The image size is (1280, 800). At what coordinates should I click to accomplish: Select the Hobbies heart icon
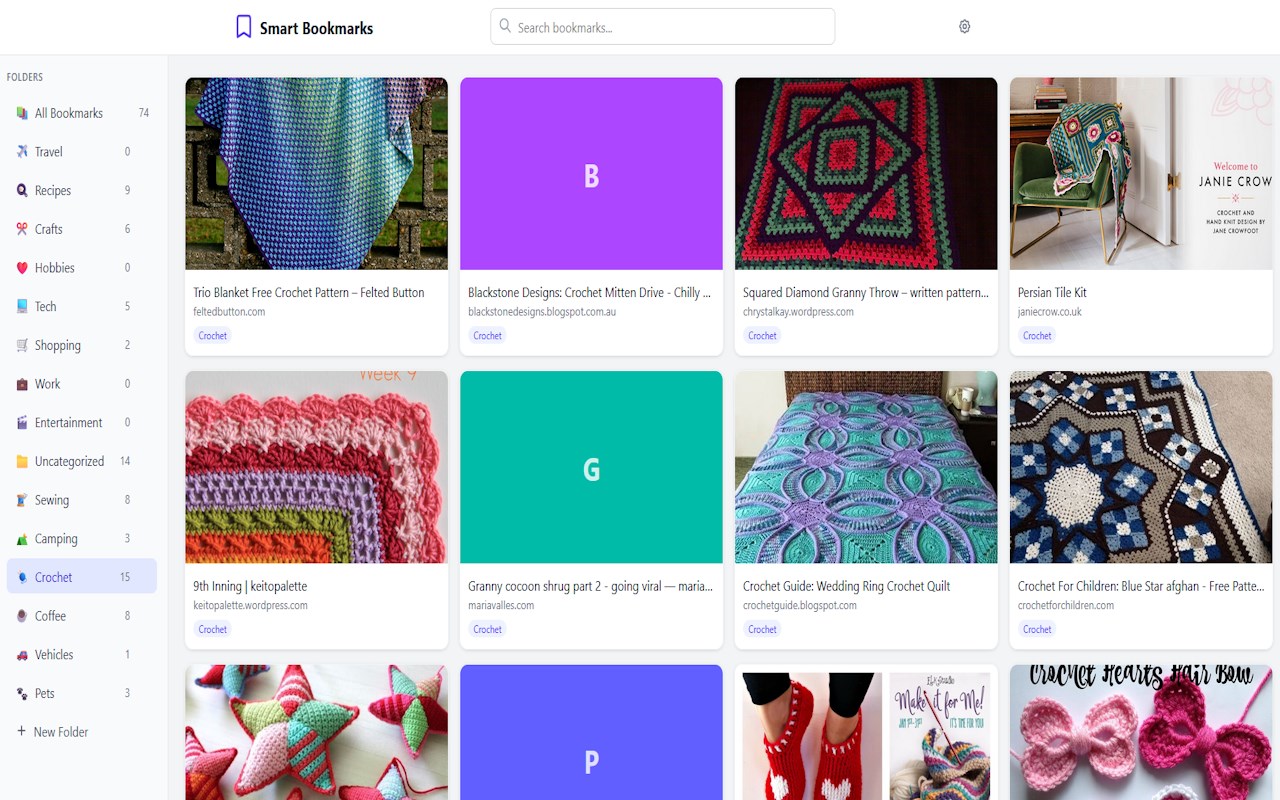point(22,268)
